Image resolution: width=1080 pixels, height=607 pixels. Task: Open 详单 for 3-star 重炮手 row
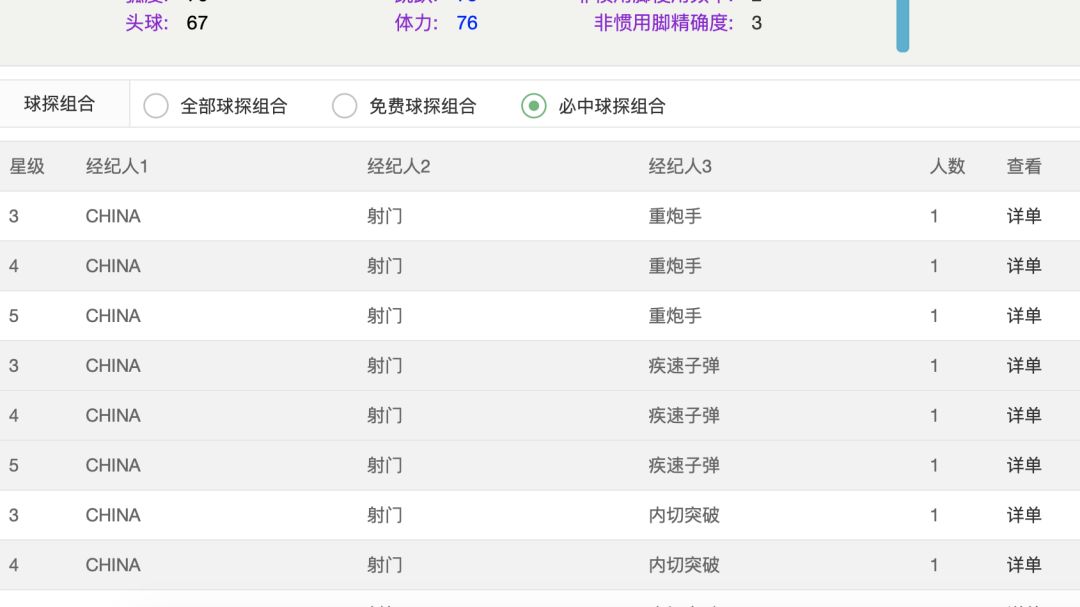pyautogui.click(x=1024, y=216)
